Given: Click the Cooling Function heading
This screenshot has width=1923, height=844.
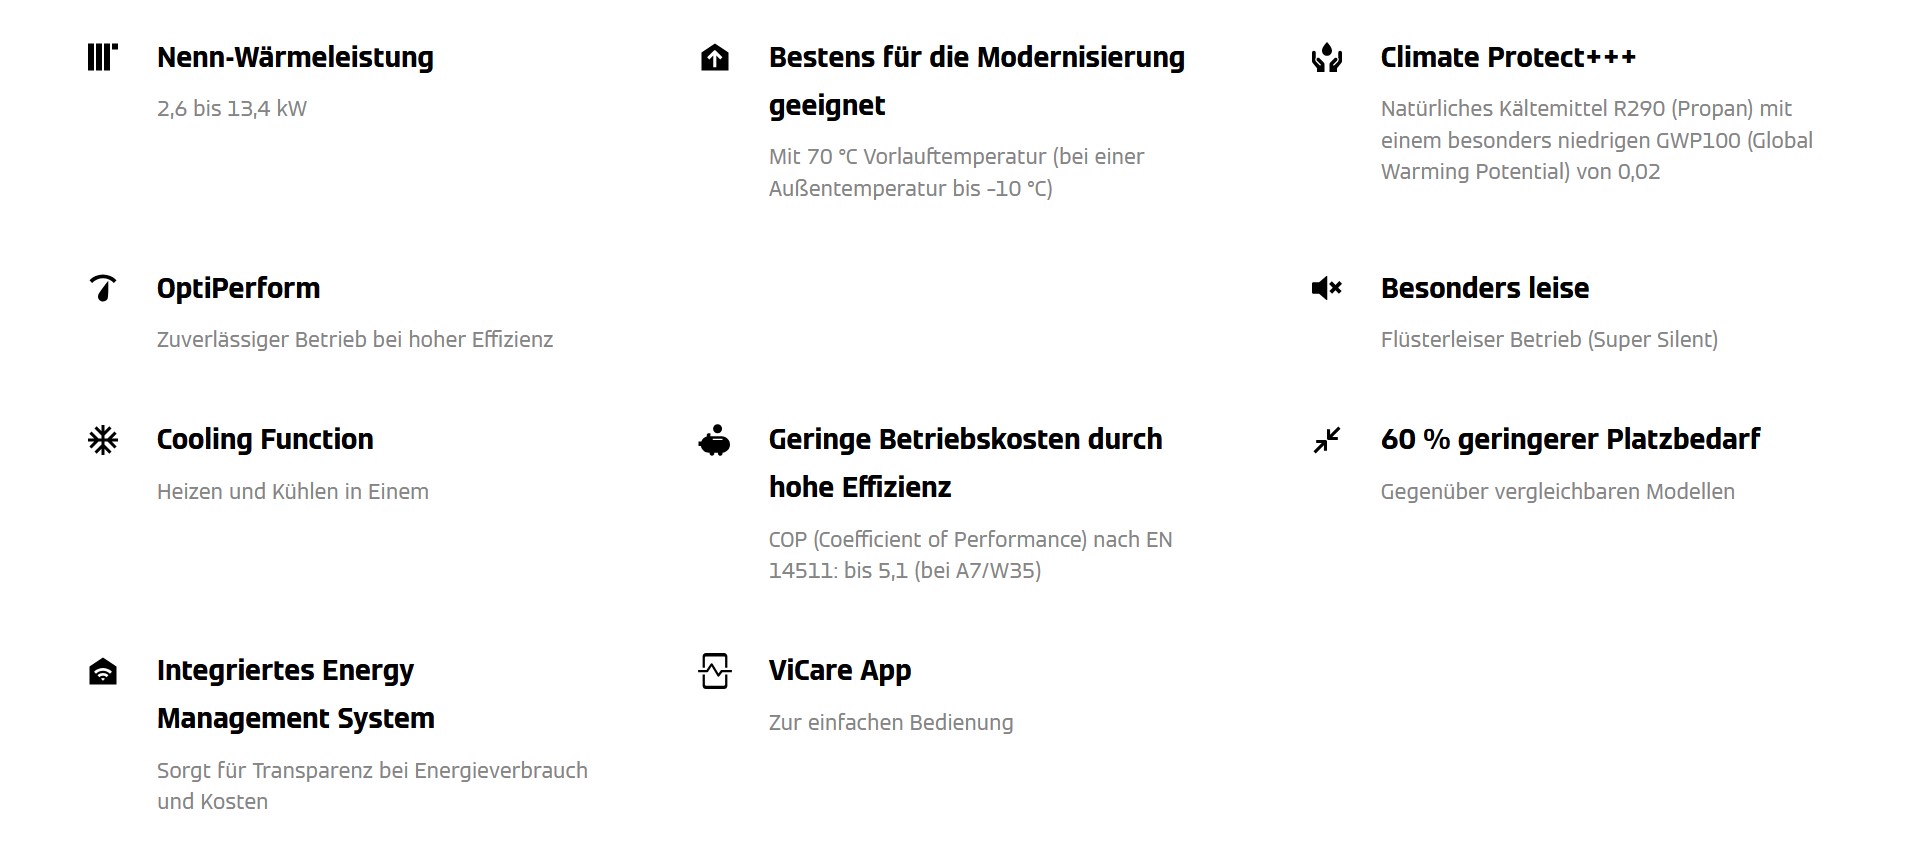Looking at the screenshot, I should (x=265, y=440).
